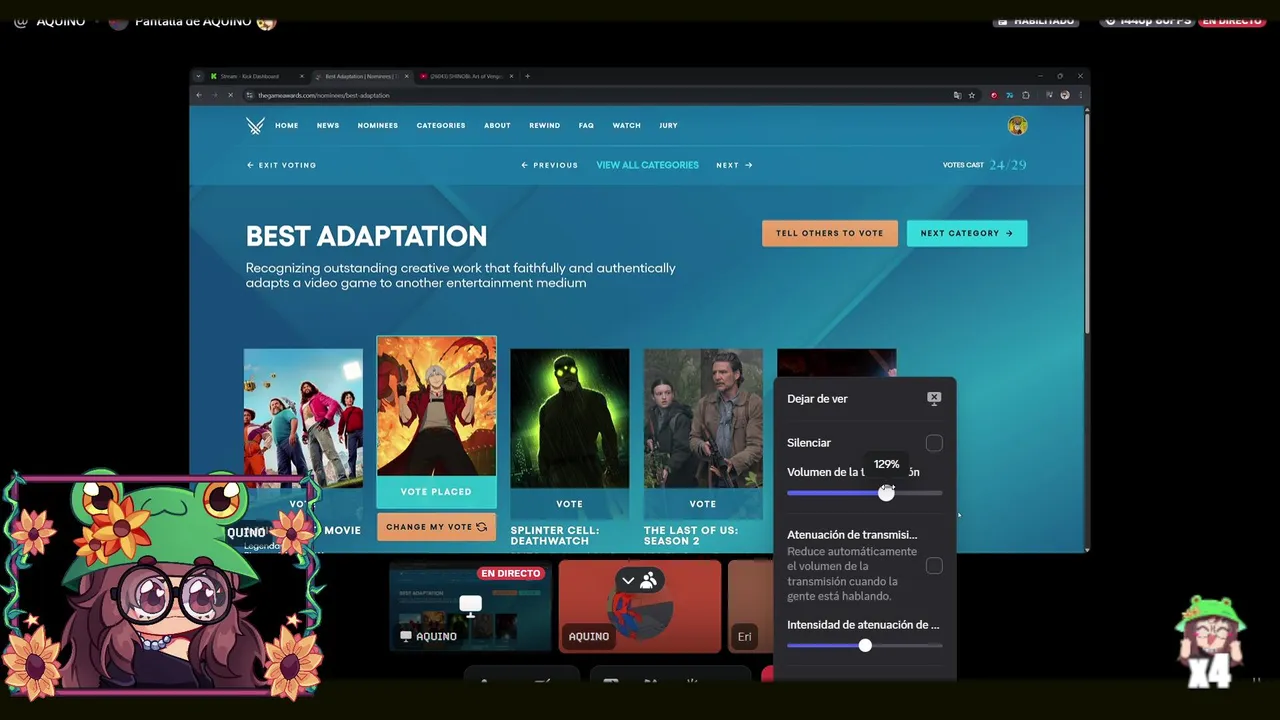Adjust the Intensidad de atenuación slider
Image resolution: width=1280 pixels, height=720 pixels.
[x=864, y=646]
